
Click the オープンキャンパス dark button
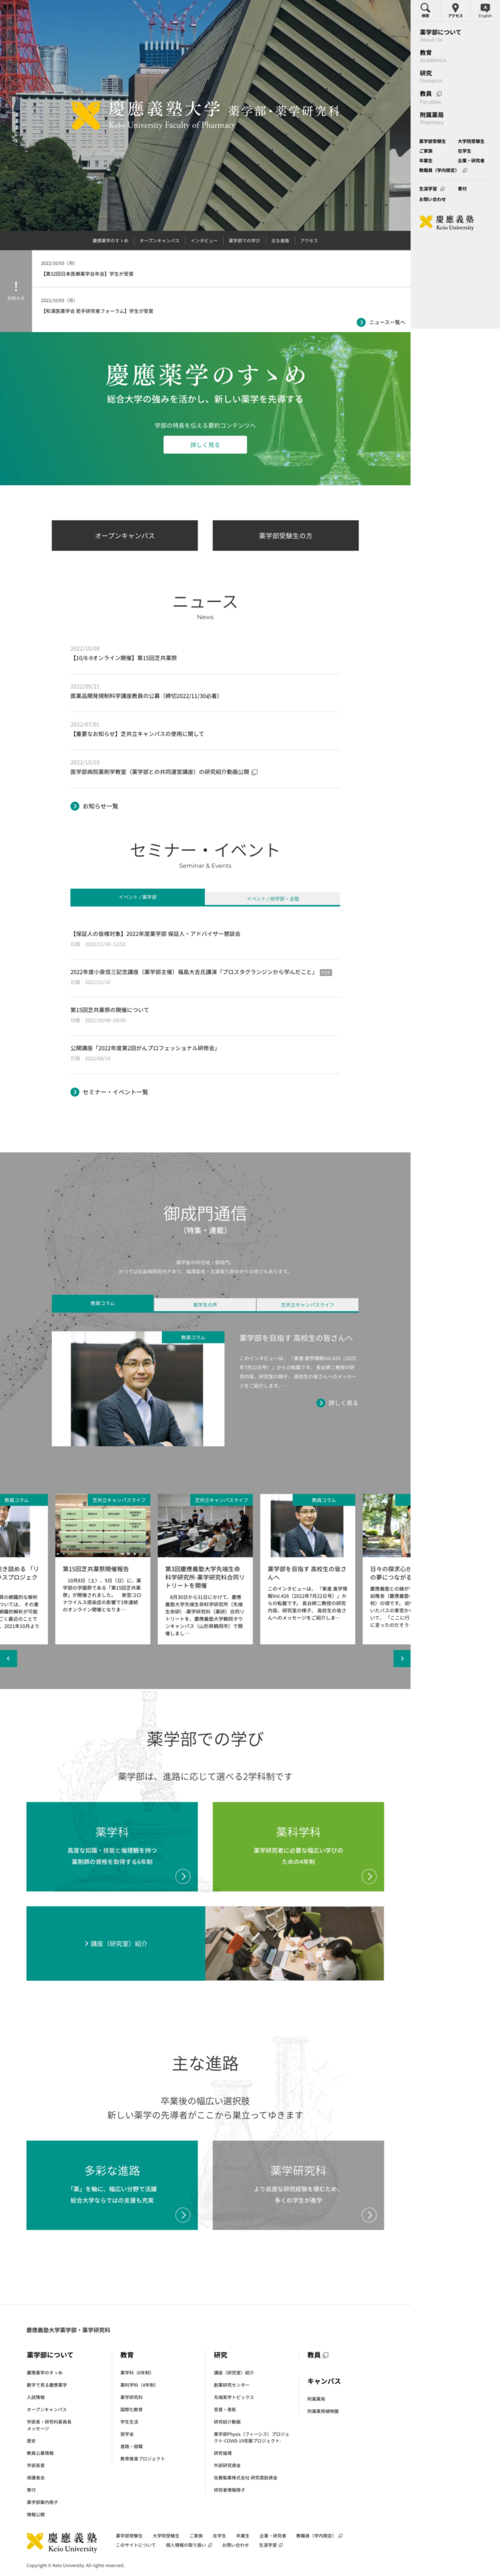coord(125,536)
